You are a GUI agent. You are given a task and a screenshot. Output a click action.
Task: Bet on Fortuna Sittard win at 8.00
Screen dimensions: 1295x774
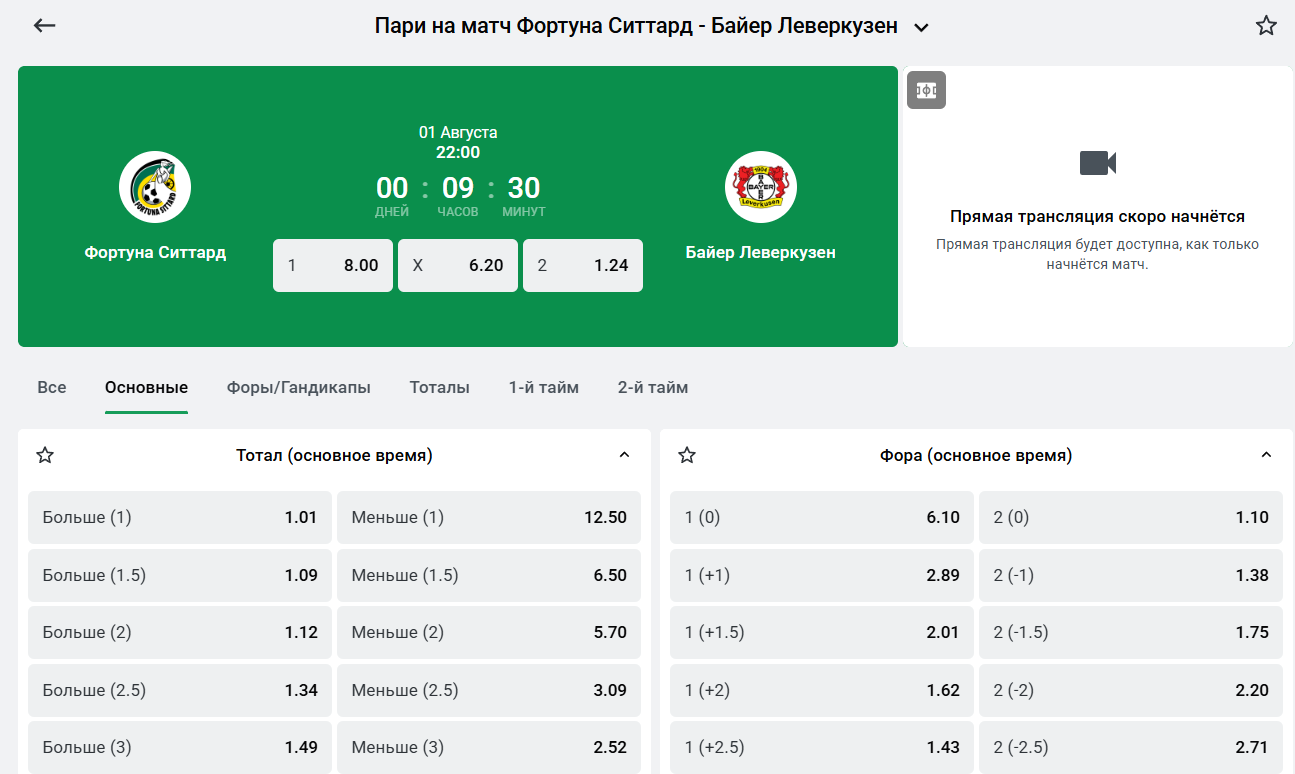333,265
